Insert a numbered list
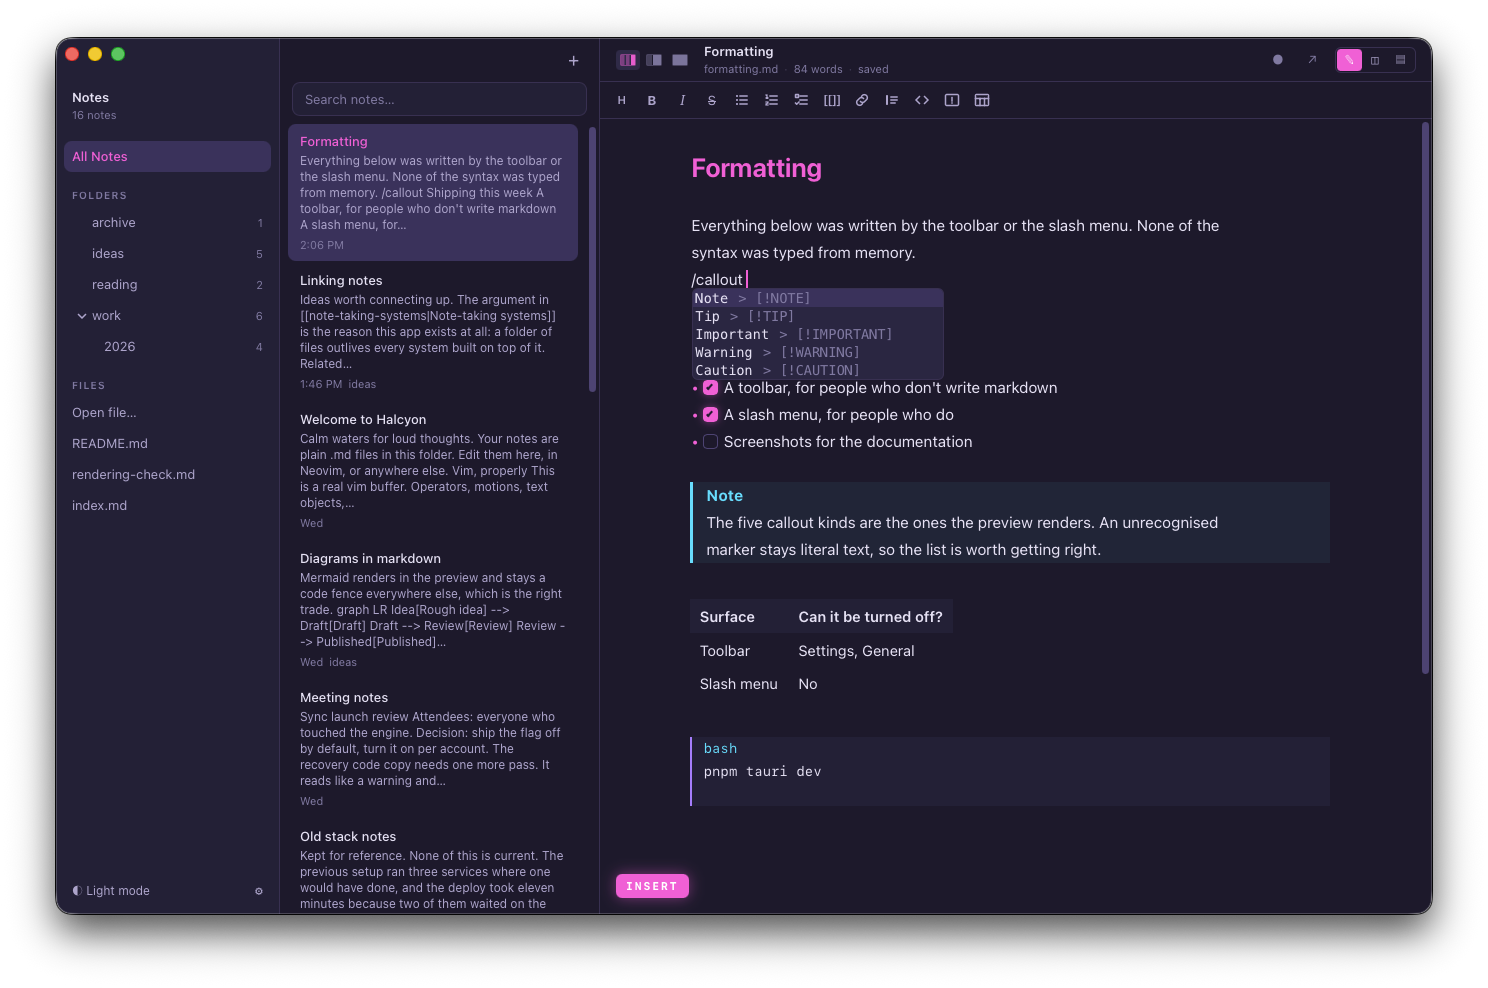Screen dimensions: 1488x988 pyautogui.click(x=772, y=100)
